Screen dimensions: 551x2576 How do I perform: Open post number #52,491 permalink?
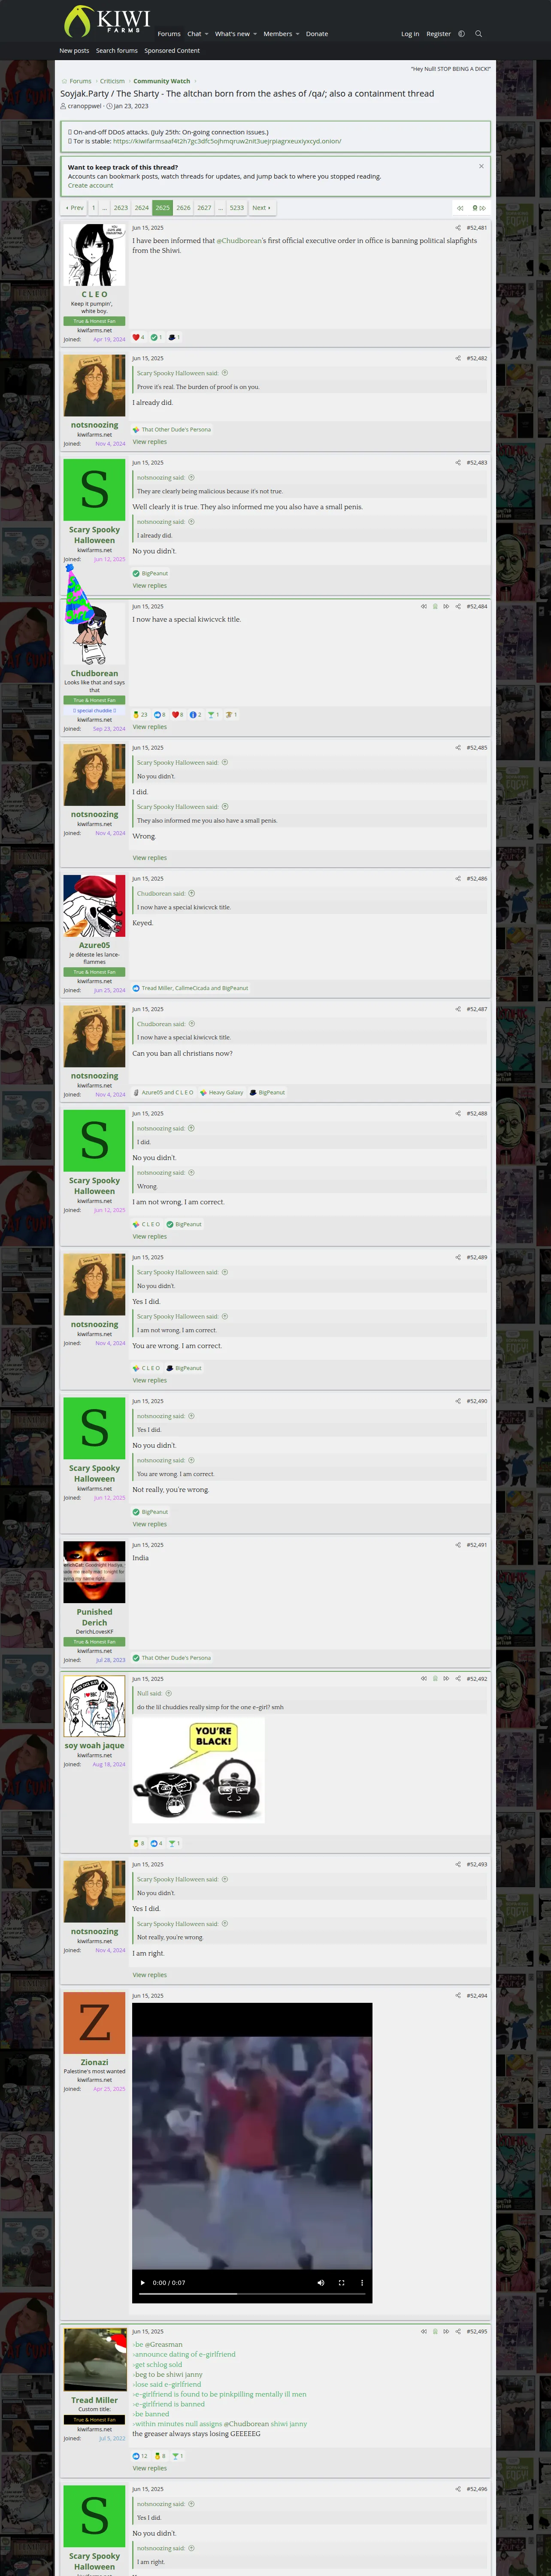[x=477, y=1545]
